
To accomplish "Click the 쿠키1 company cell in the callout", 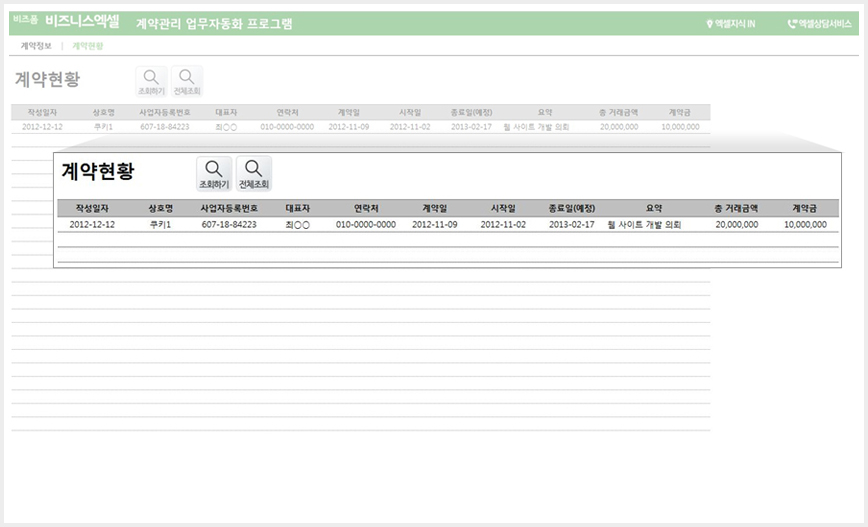I will click(x=161, y=224).
